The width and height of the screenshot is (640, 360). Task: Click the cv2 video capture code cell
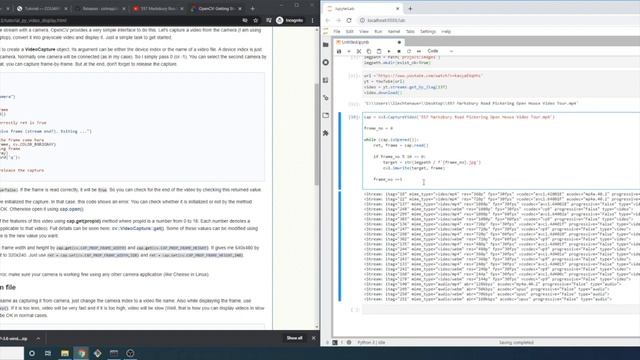coord(501,151)
